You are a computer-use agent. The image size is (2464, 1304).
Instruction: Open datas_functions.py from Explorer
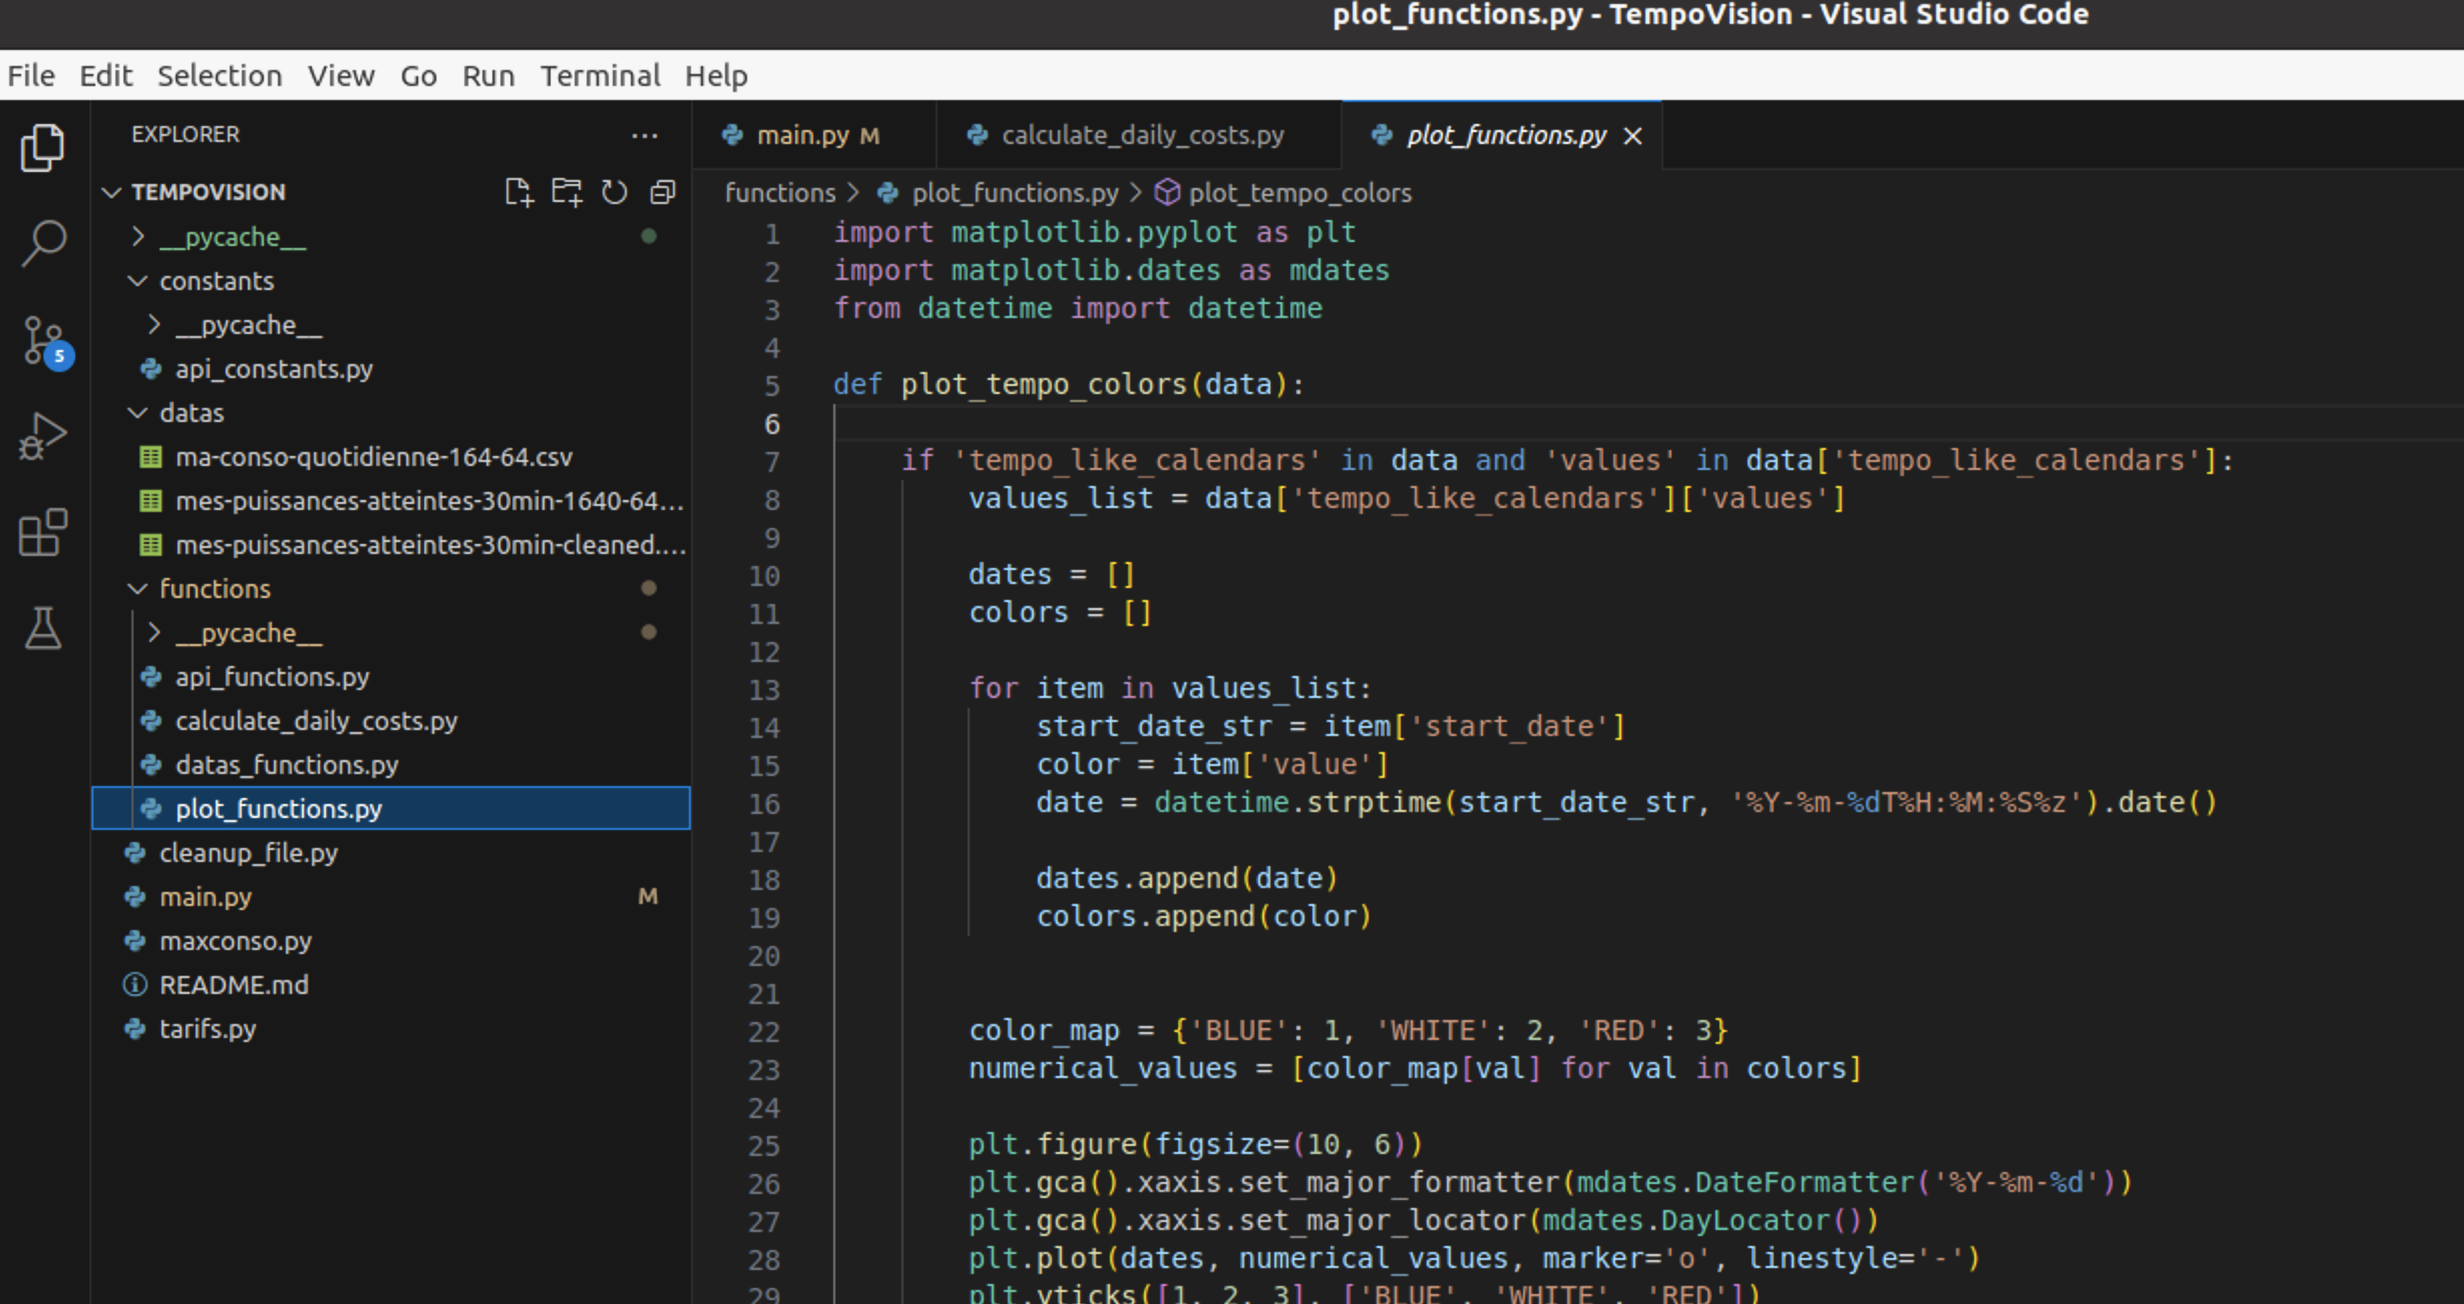(390, 765)
